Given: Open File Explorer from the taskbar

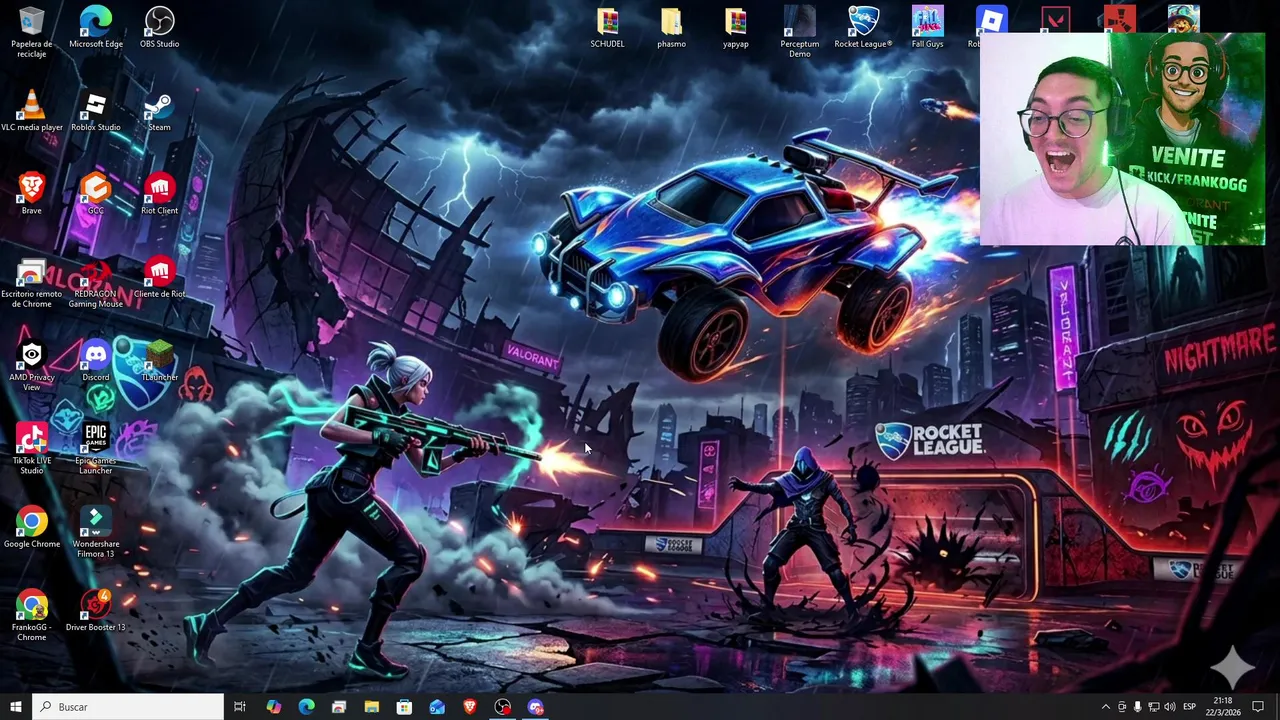Looking at the screenshot, I should tap(371, 707).
